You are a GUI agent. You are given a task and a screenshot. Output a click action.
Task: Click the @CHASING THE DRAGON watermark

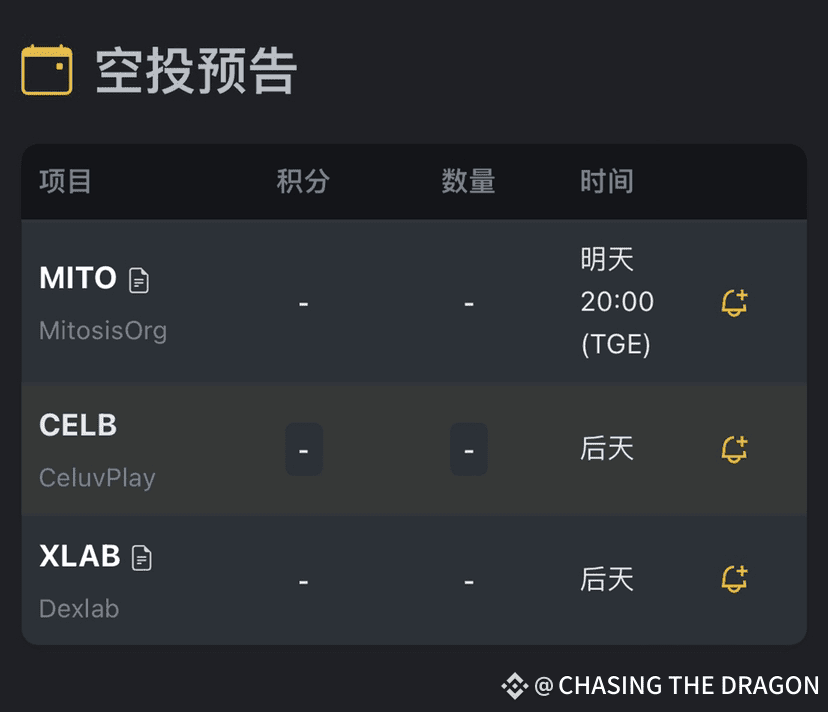point(676,686)
